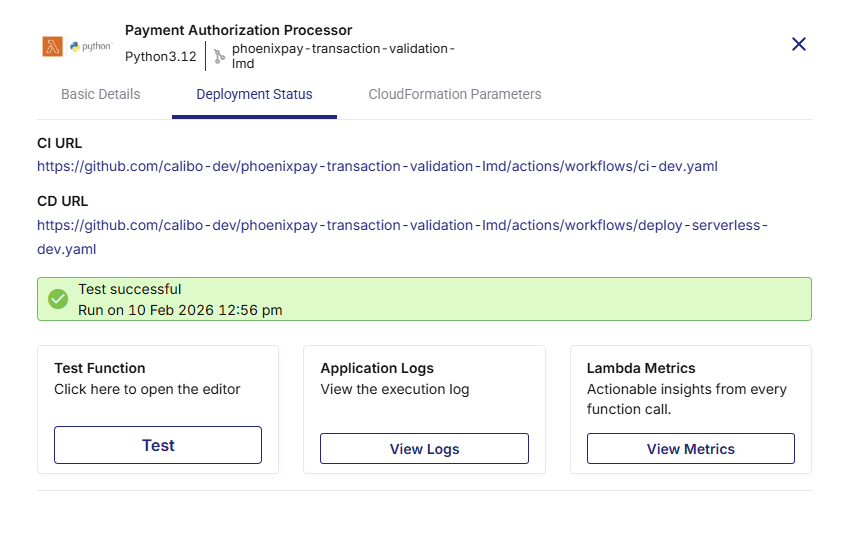The image size is (859, 545).
Task: Open Lambda metrics with View Metrics button
Action: tap(690, 449)
